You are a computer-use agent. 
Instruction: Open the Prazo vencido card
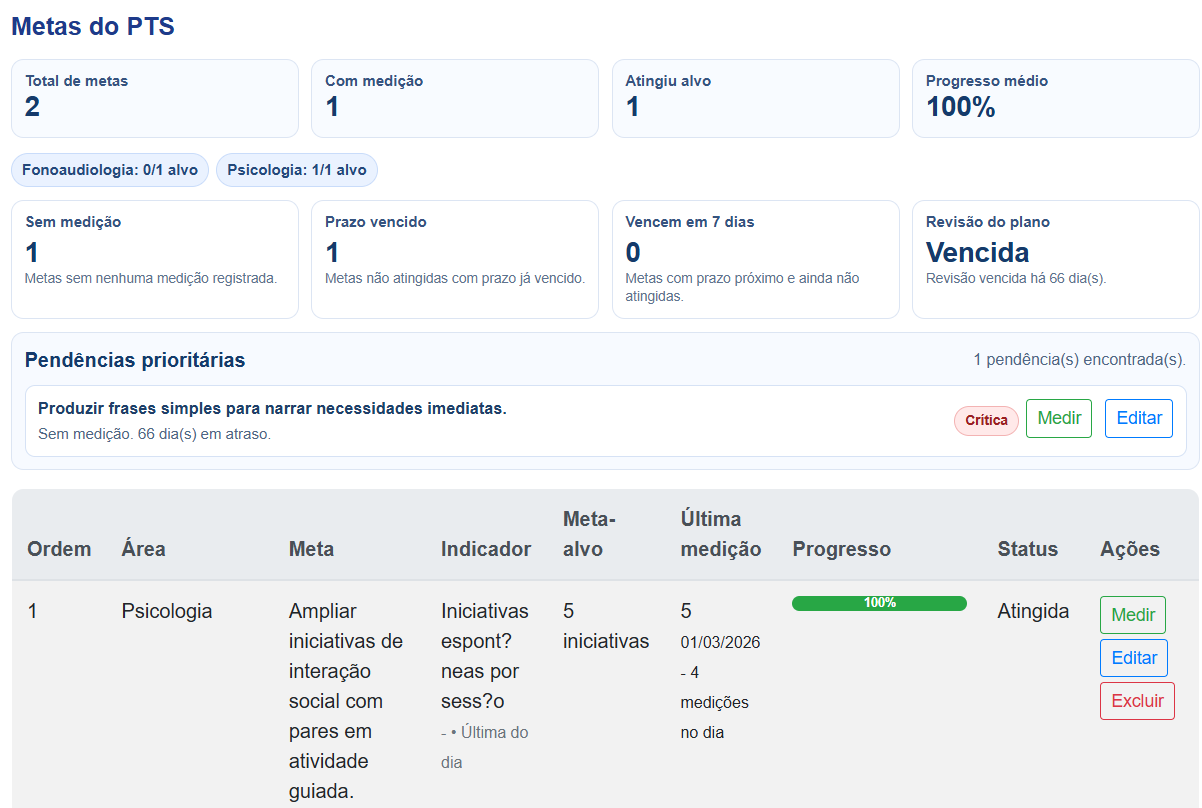click(x=455, y=260)
